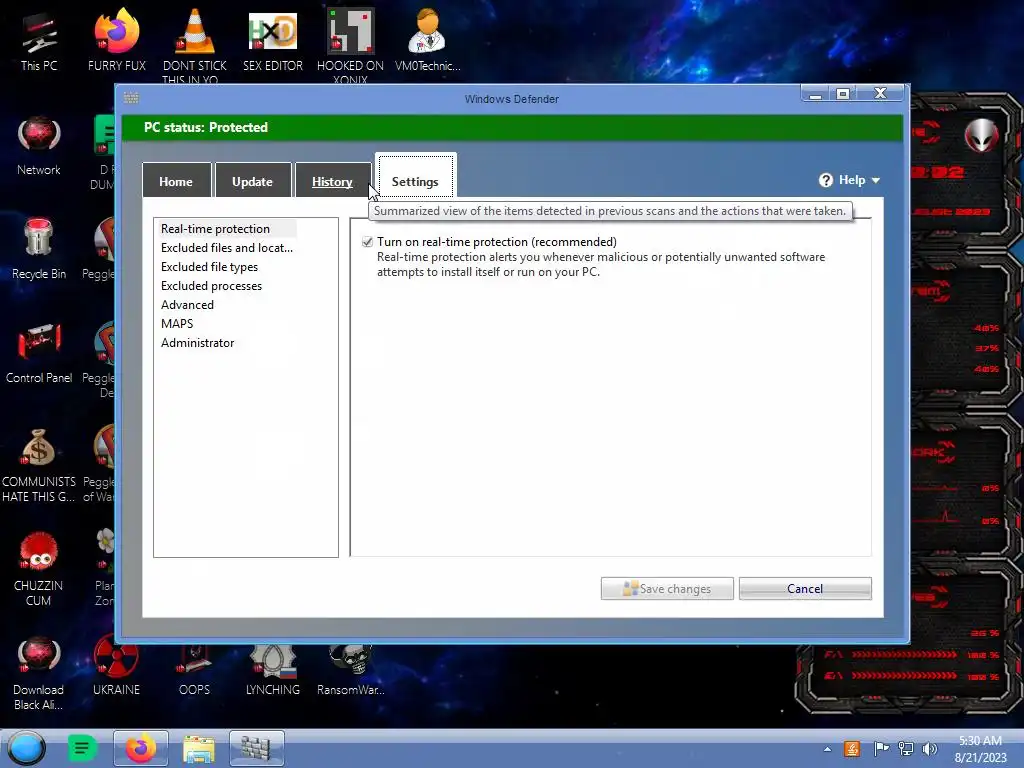Open MAPS settings entry
Viewport: 1024px width, 768px height.
(x=177, y=323)
